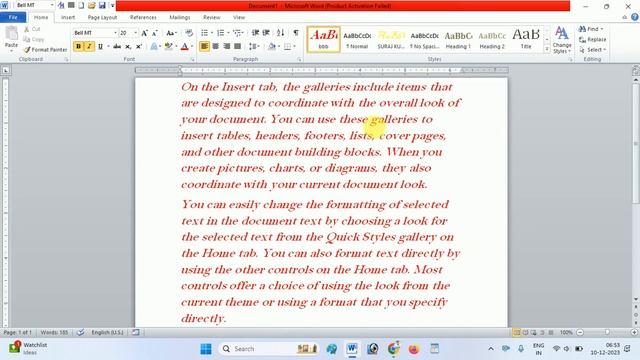Viewport: 640px width, 360px height.
Task: Click Bullets list icon
Action: click(x=204, y=33)
